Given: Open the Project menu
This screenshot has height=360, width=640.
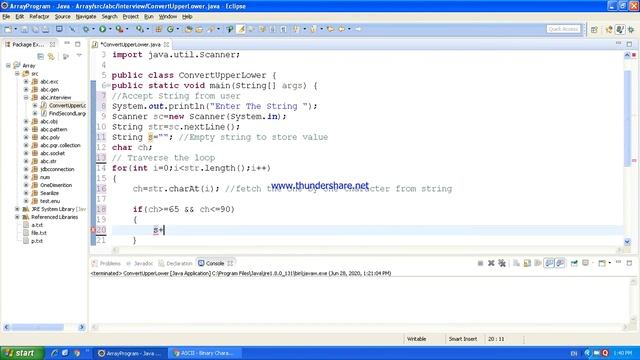Looking at the screenshot, I should pyautogui.click(x=131, y=17).
